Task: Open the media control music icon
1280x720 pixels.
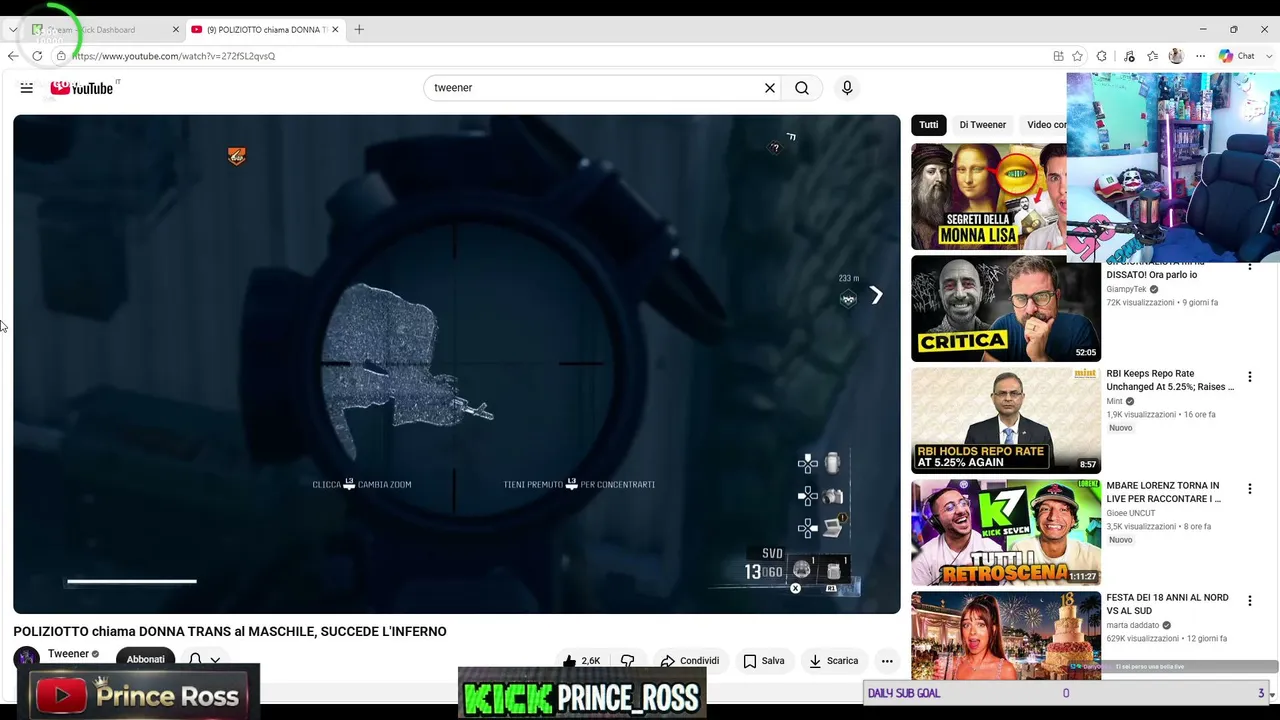Action: pyautogui.click(x=1128, y=56)
